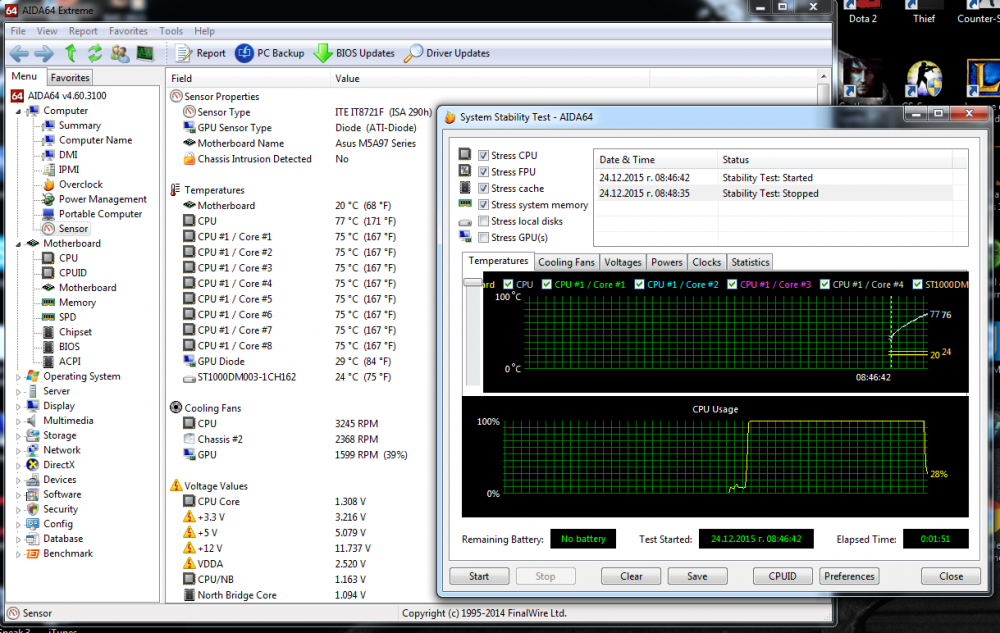Expand the Operating System node
1000x633 pixels.
pos(18,377)
